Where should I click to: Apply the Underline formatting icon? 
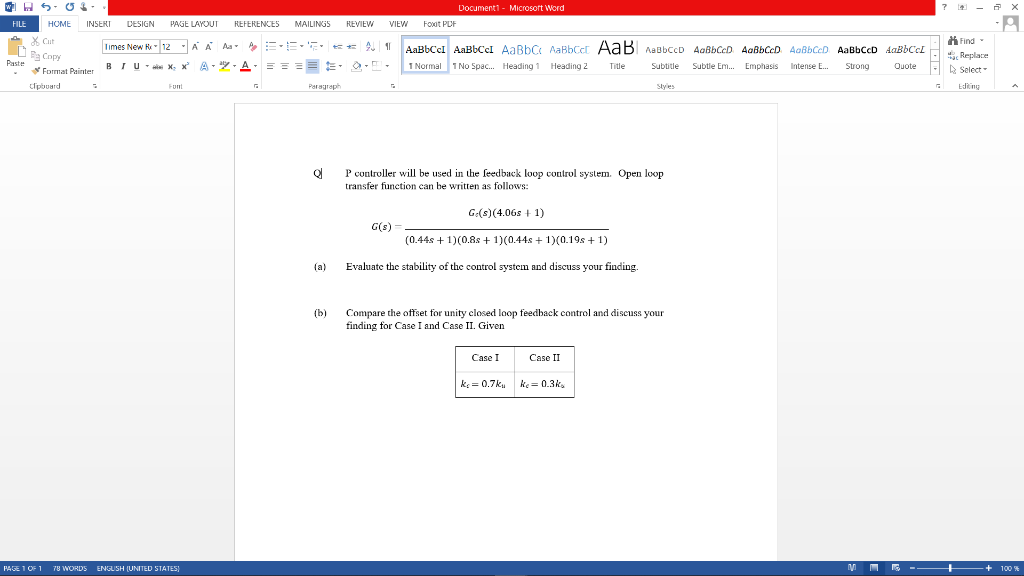[135, 66]
